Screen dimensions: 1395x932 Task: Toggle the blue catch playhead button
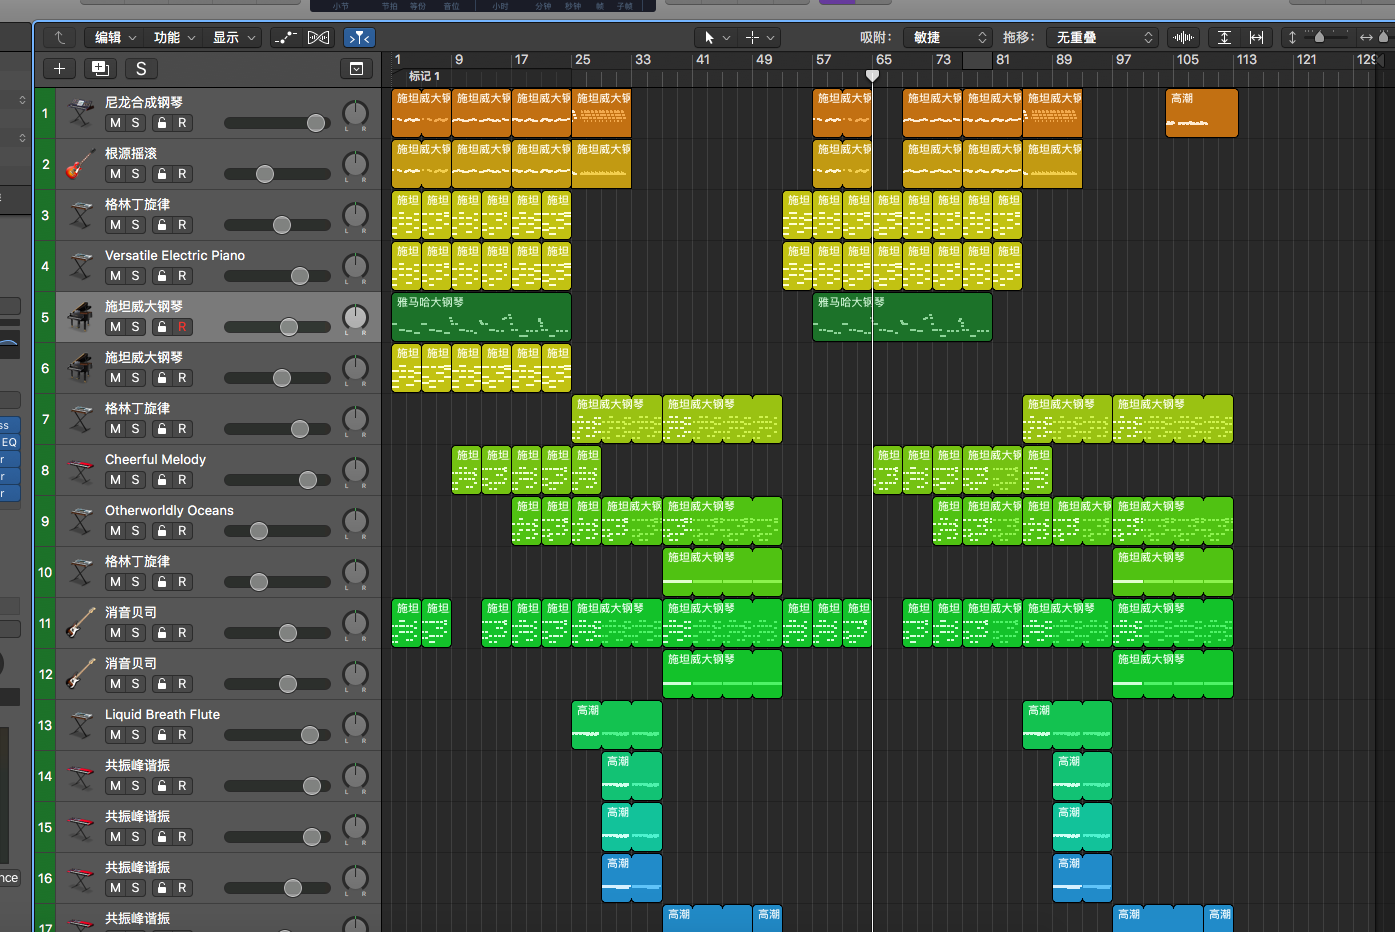(359, 37)
